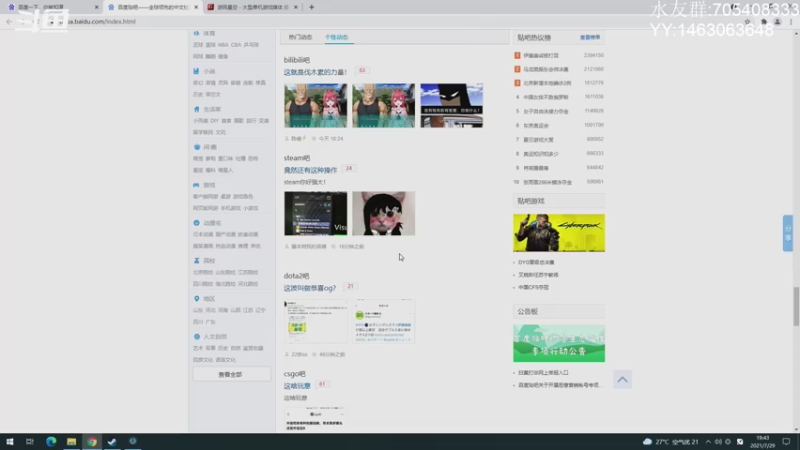Click the CBA link under 体育
The width and height of the screenshot is (800, 450).
[x=236, y=45]
